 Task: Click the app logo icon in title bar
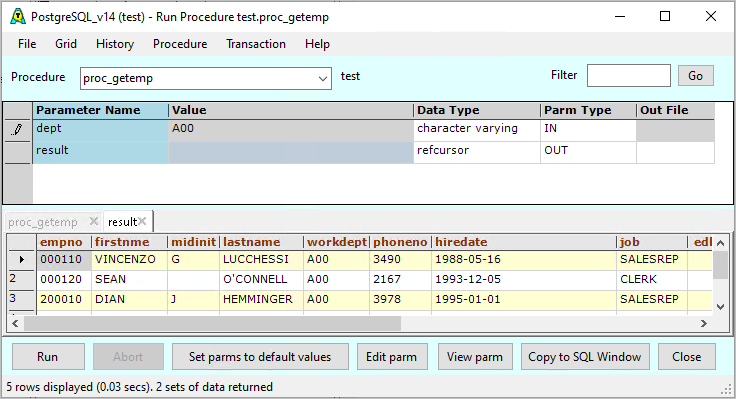18,17
